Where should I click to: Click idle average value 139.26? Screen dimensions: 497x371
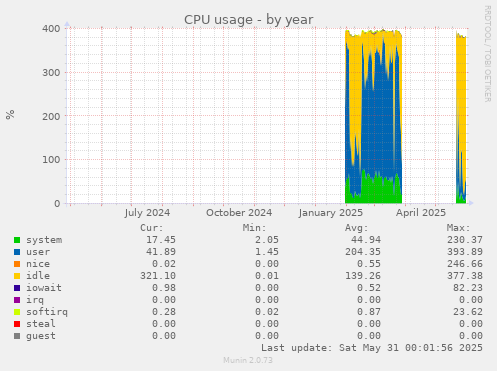coord(363,276)
